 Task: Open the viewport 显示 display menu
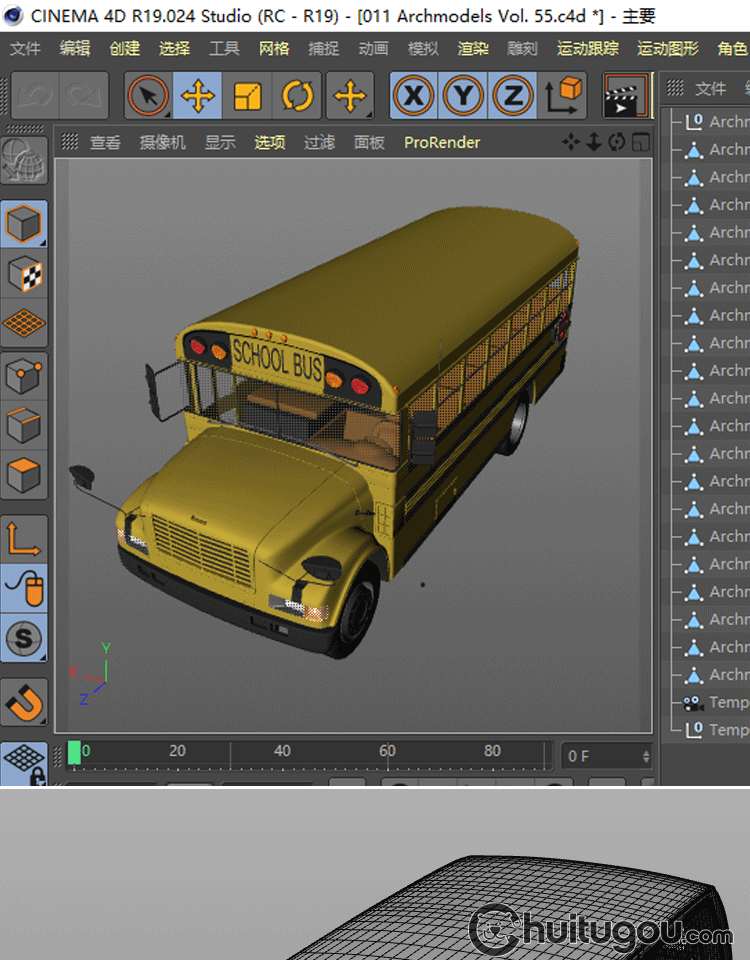[220, 142]
